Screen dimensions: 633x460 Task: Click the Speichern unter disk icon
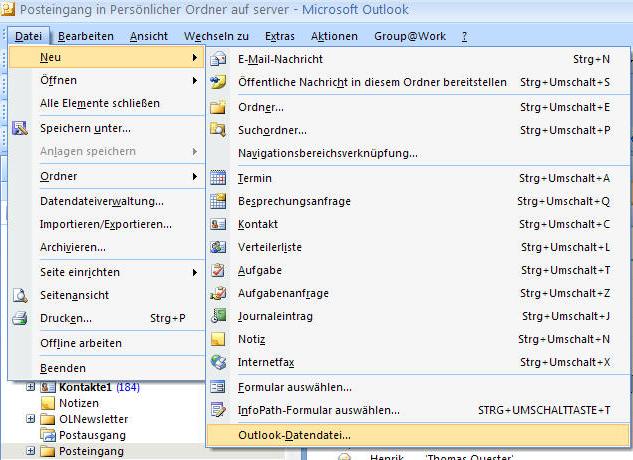point(20,128)
